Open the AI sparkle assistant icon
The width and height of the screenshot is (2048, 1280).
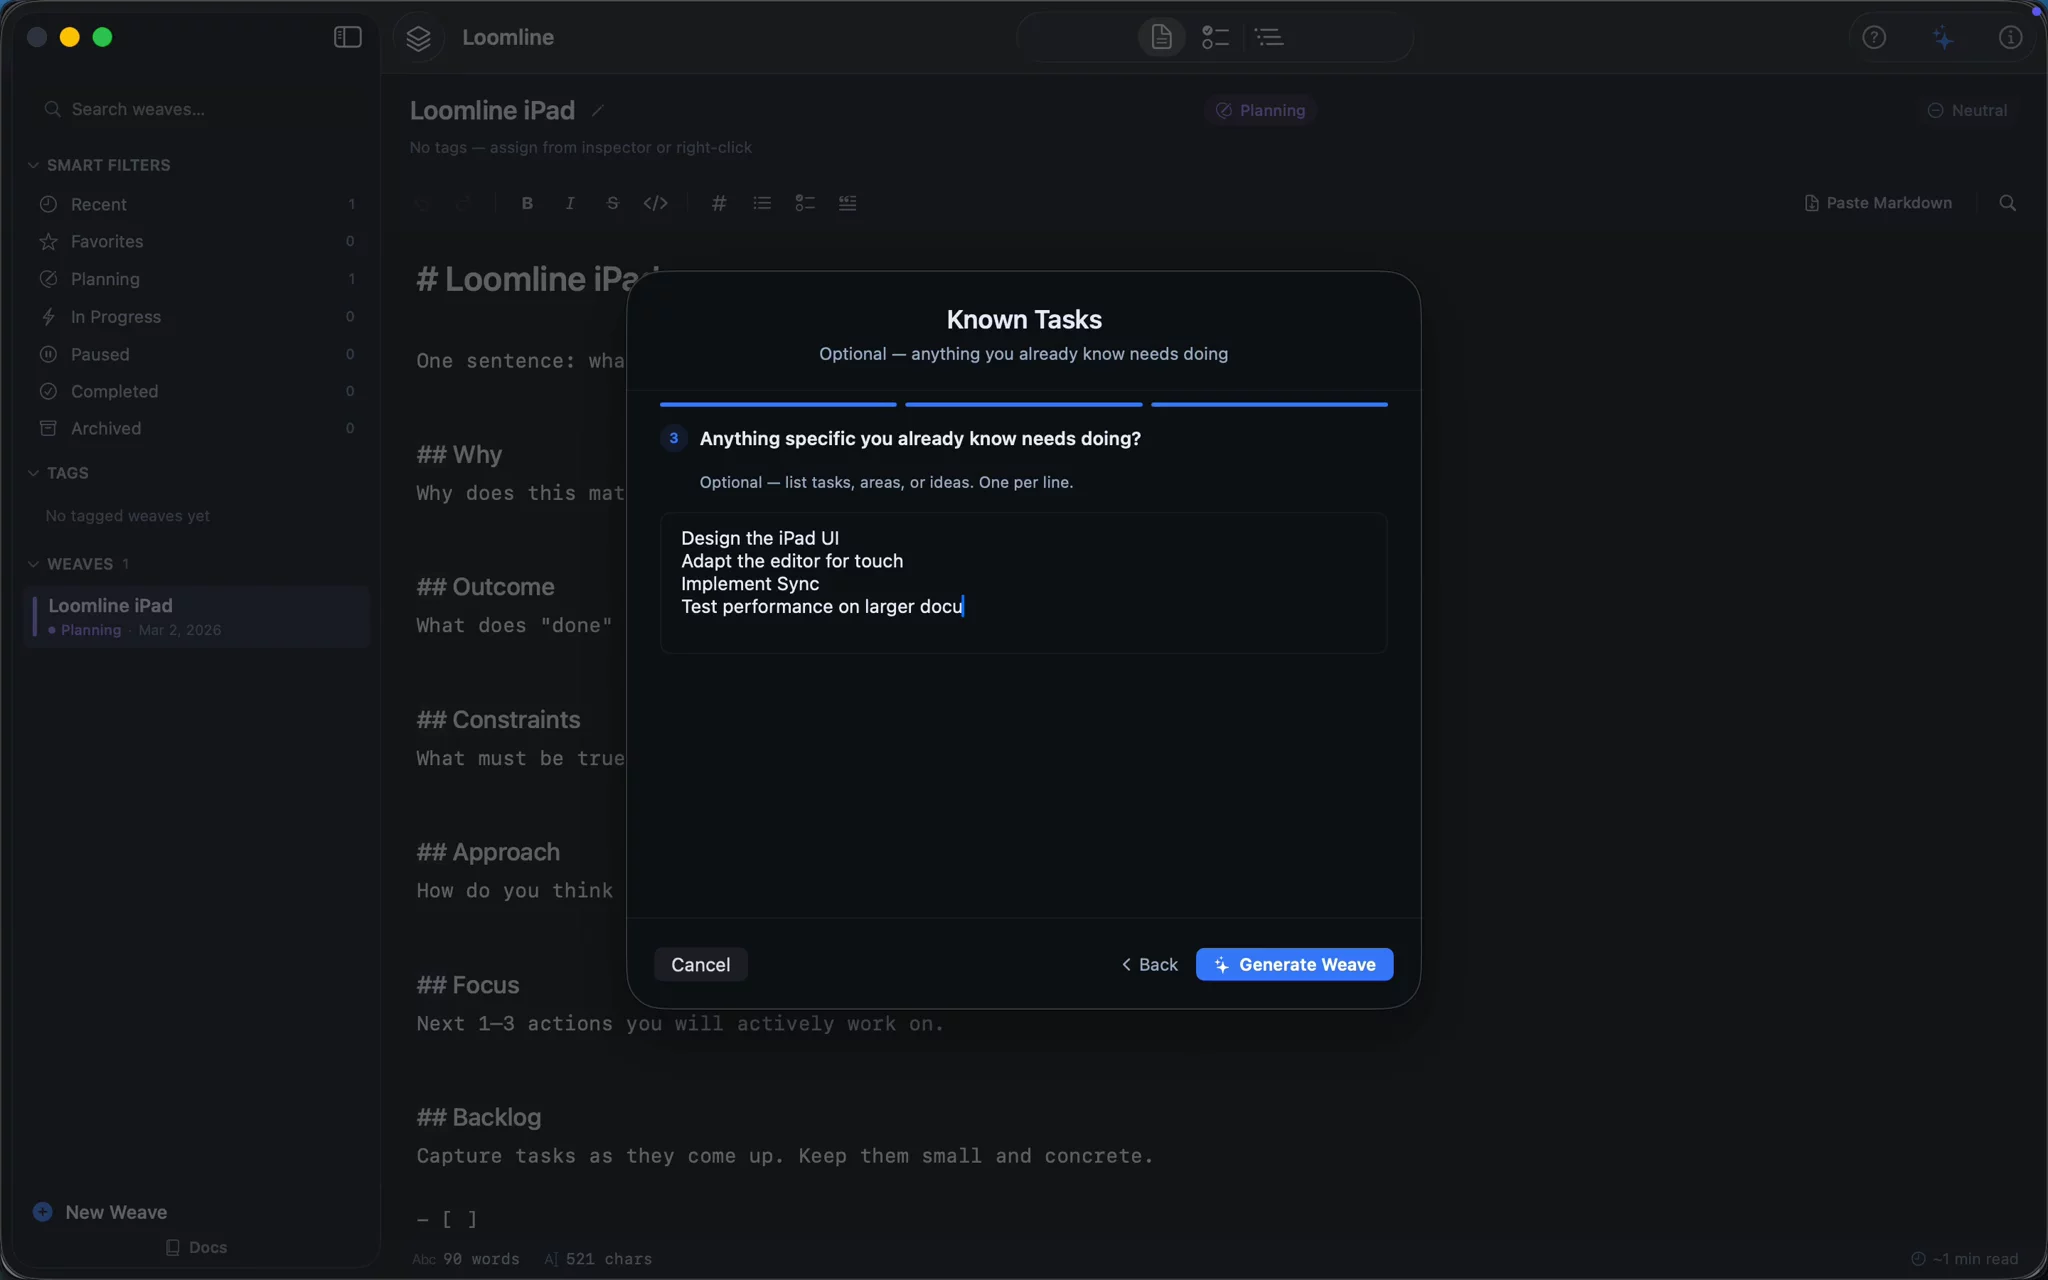[1941, 37]
